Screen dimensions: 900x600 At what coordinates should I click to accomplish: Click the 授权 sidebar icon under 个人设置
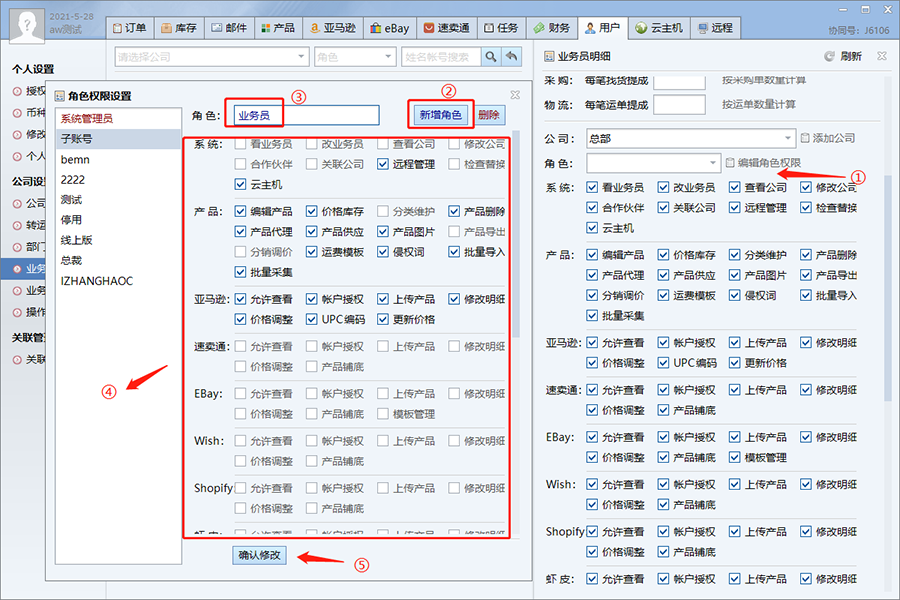coord(17,91)
